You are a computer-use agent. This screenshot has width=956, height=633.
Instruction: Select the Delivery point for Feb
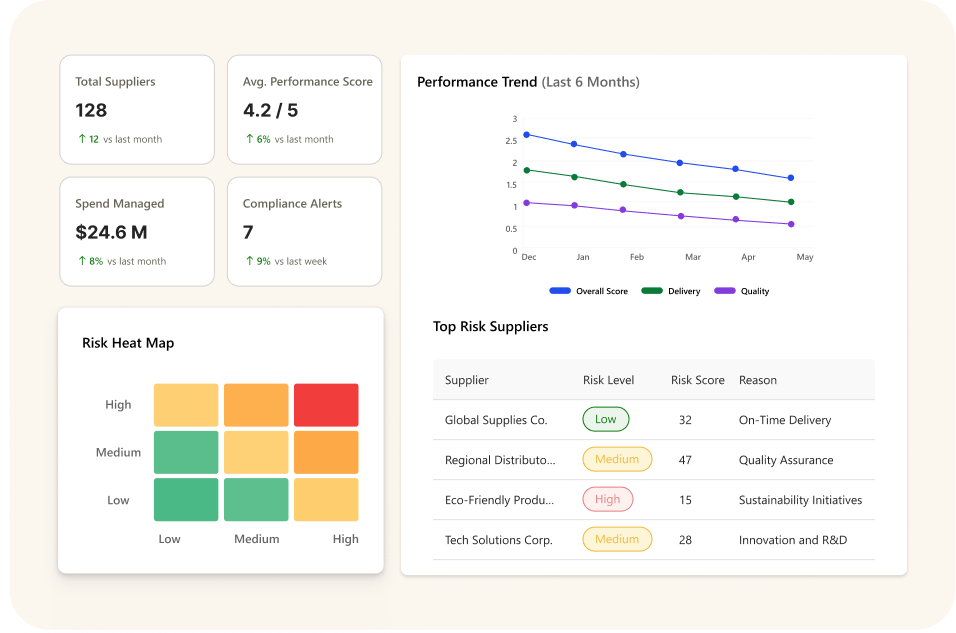(x=623, y=184)
